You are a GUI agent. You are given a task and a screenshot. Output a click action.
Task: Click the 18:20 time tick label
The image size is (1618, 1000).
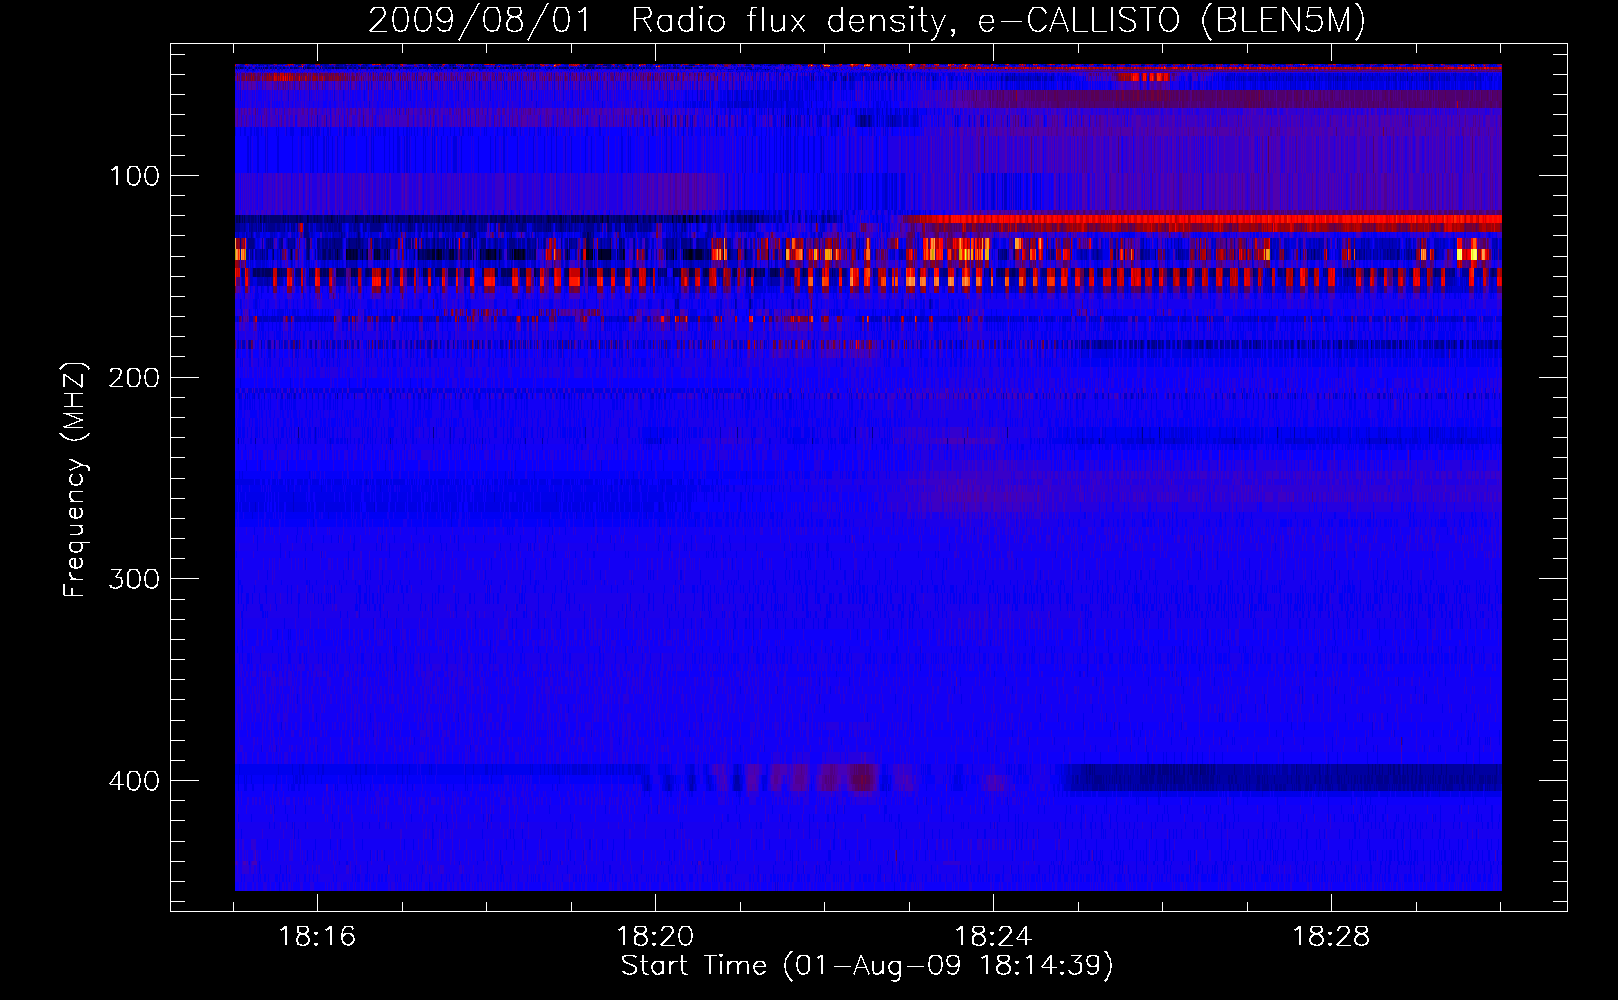pyautogui.click(x=655, y=937)
